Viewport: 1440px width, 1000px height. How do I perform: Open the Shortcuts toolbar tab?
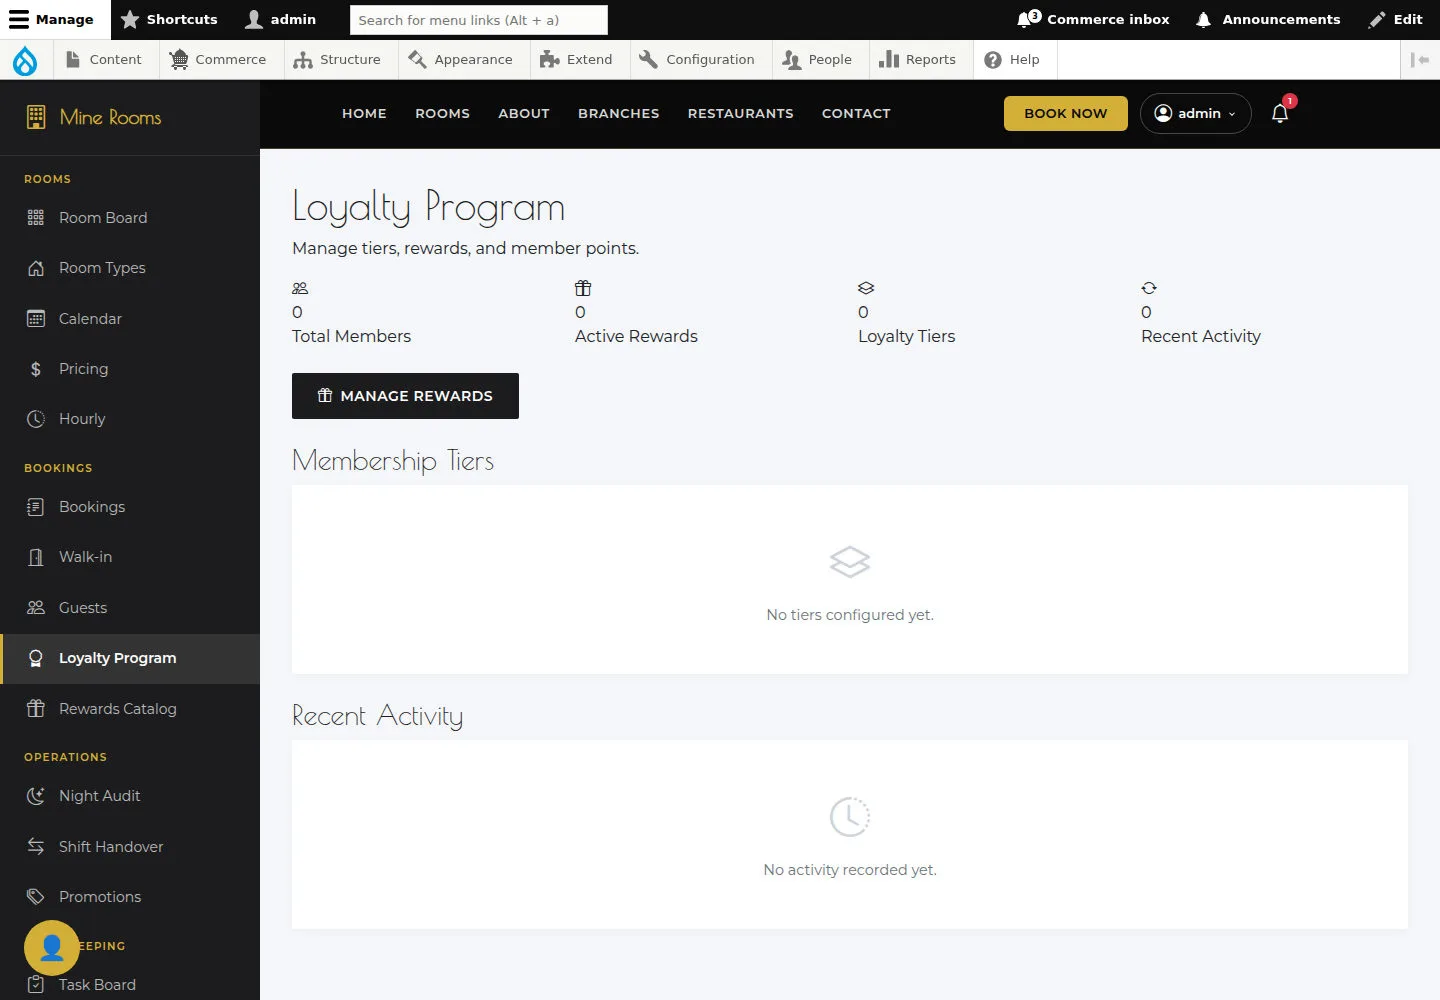point(169,20)
